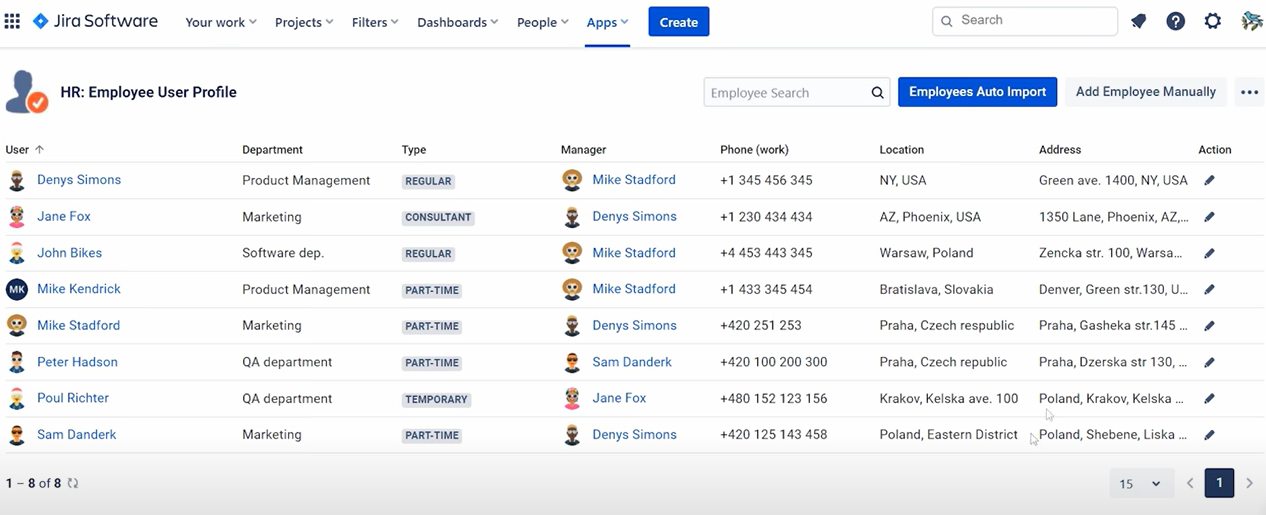Open Sam Danderk user link in User column
This screenshot has width=1266, height=515.
[77, 434]
